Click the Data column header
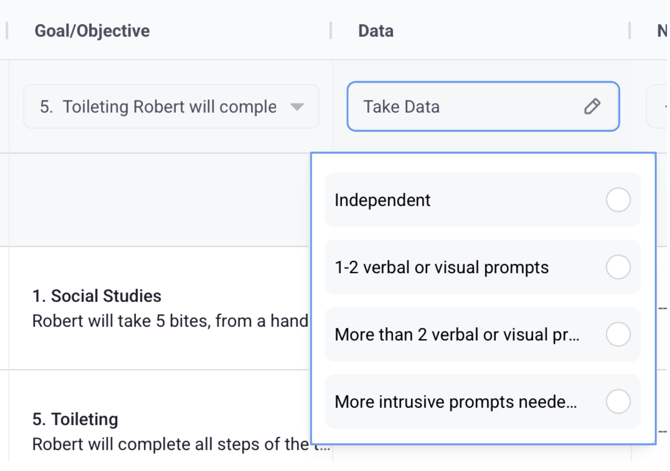The height and width of the screenshot is (471, 670). (376, 31)
